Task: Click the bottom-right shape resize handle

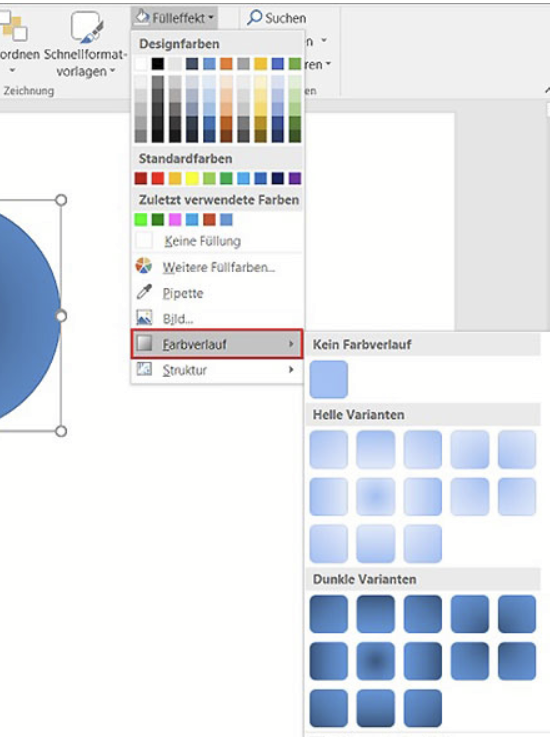Action: [61, 431]
